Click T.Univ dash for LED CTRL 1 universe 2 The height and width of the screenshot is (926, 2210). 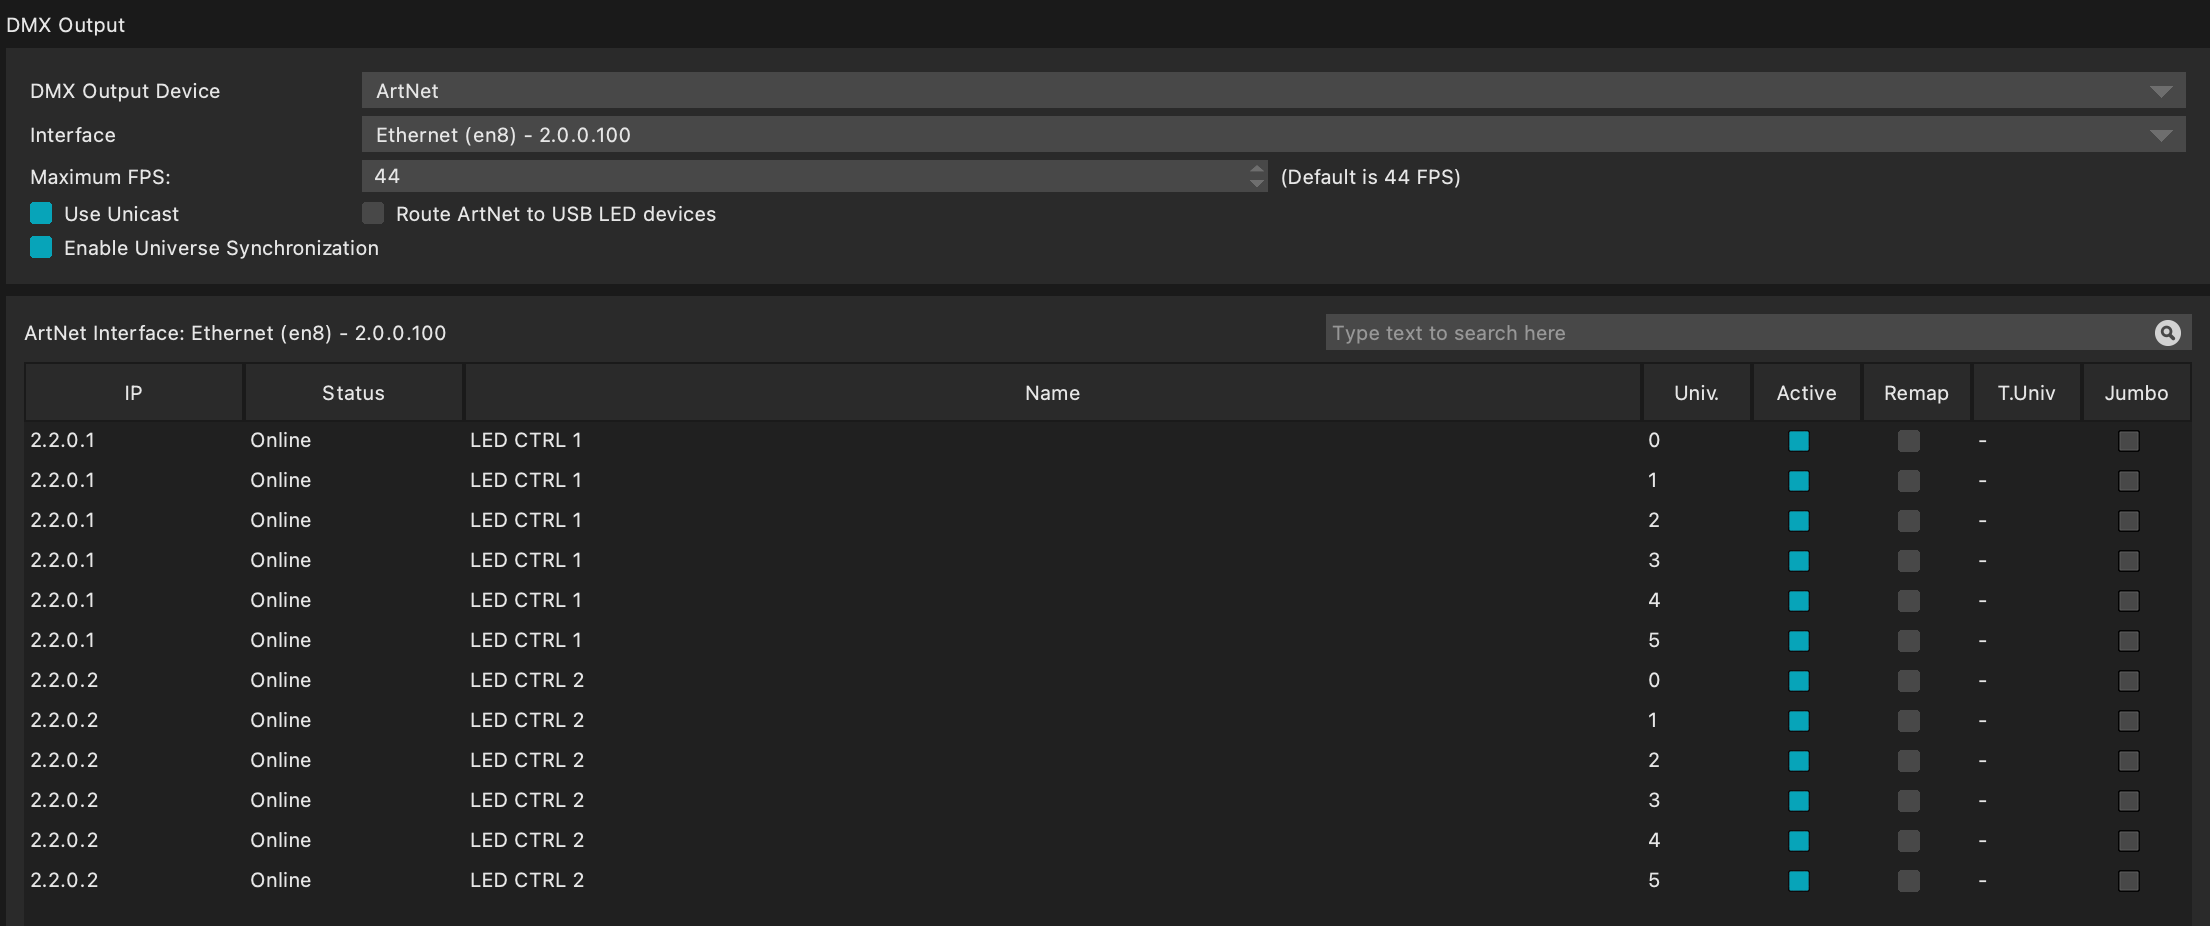click(x=1982, y=521)
